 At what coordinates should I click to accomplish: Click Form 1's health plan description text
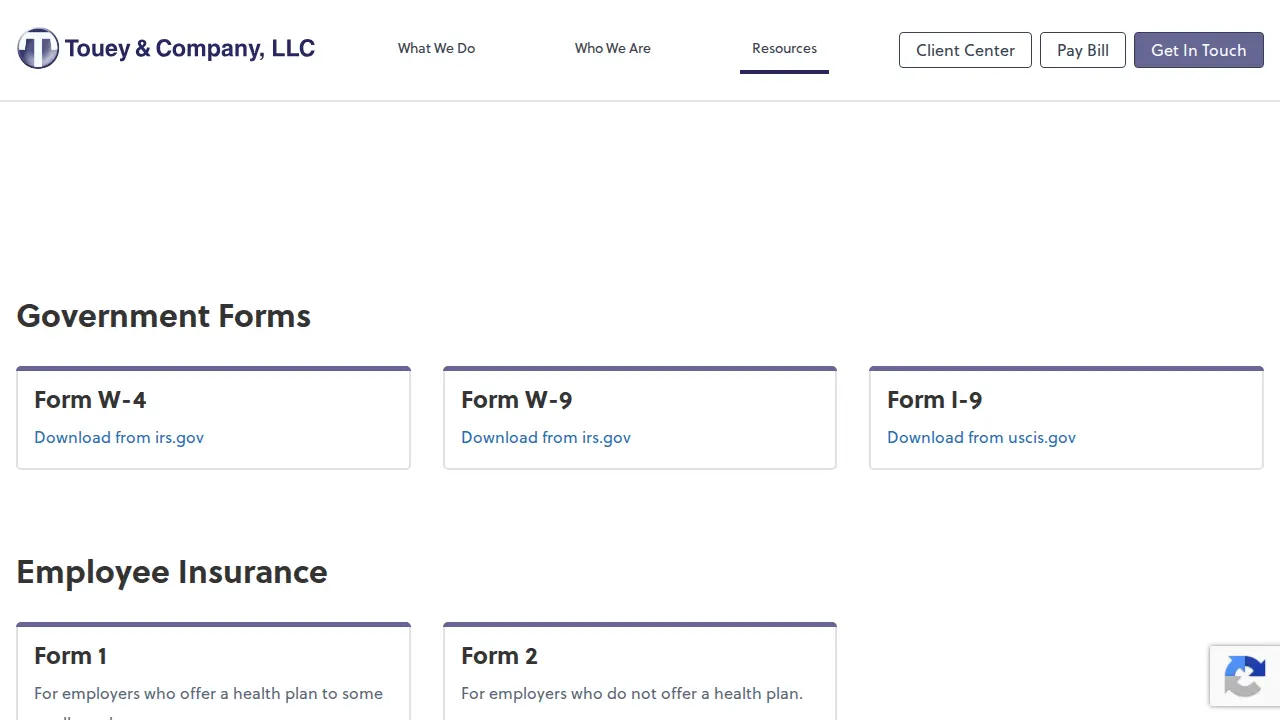(208, 702)
